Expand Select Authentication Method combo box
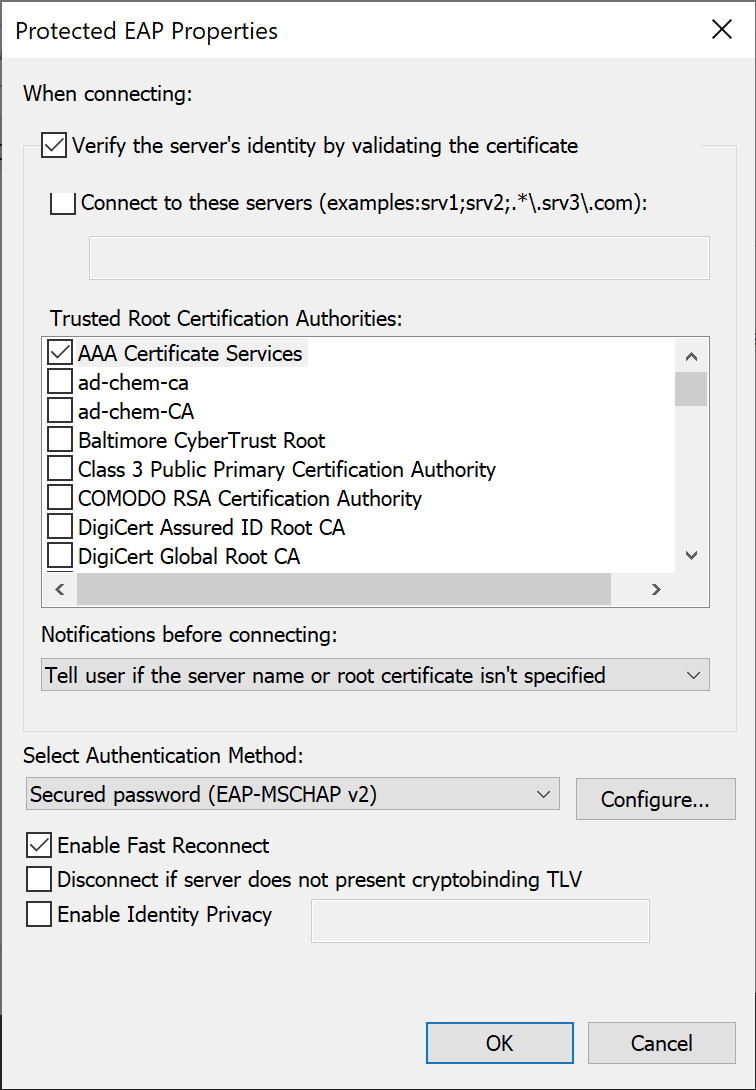This screenshot has height=1090, width=756. [x=293, y=795]
